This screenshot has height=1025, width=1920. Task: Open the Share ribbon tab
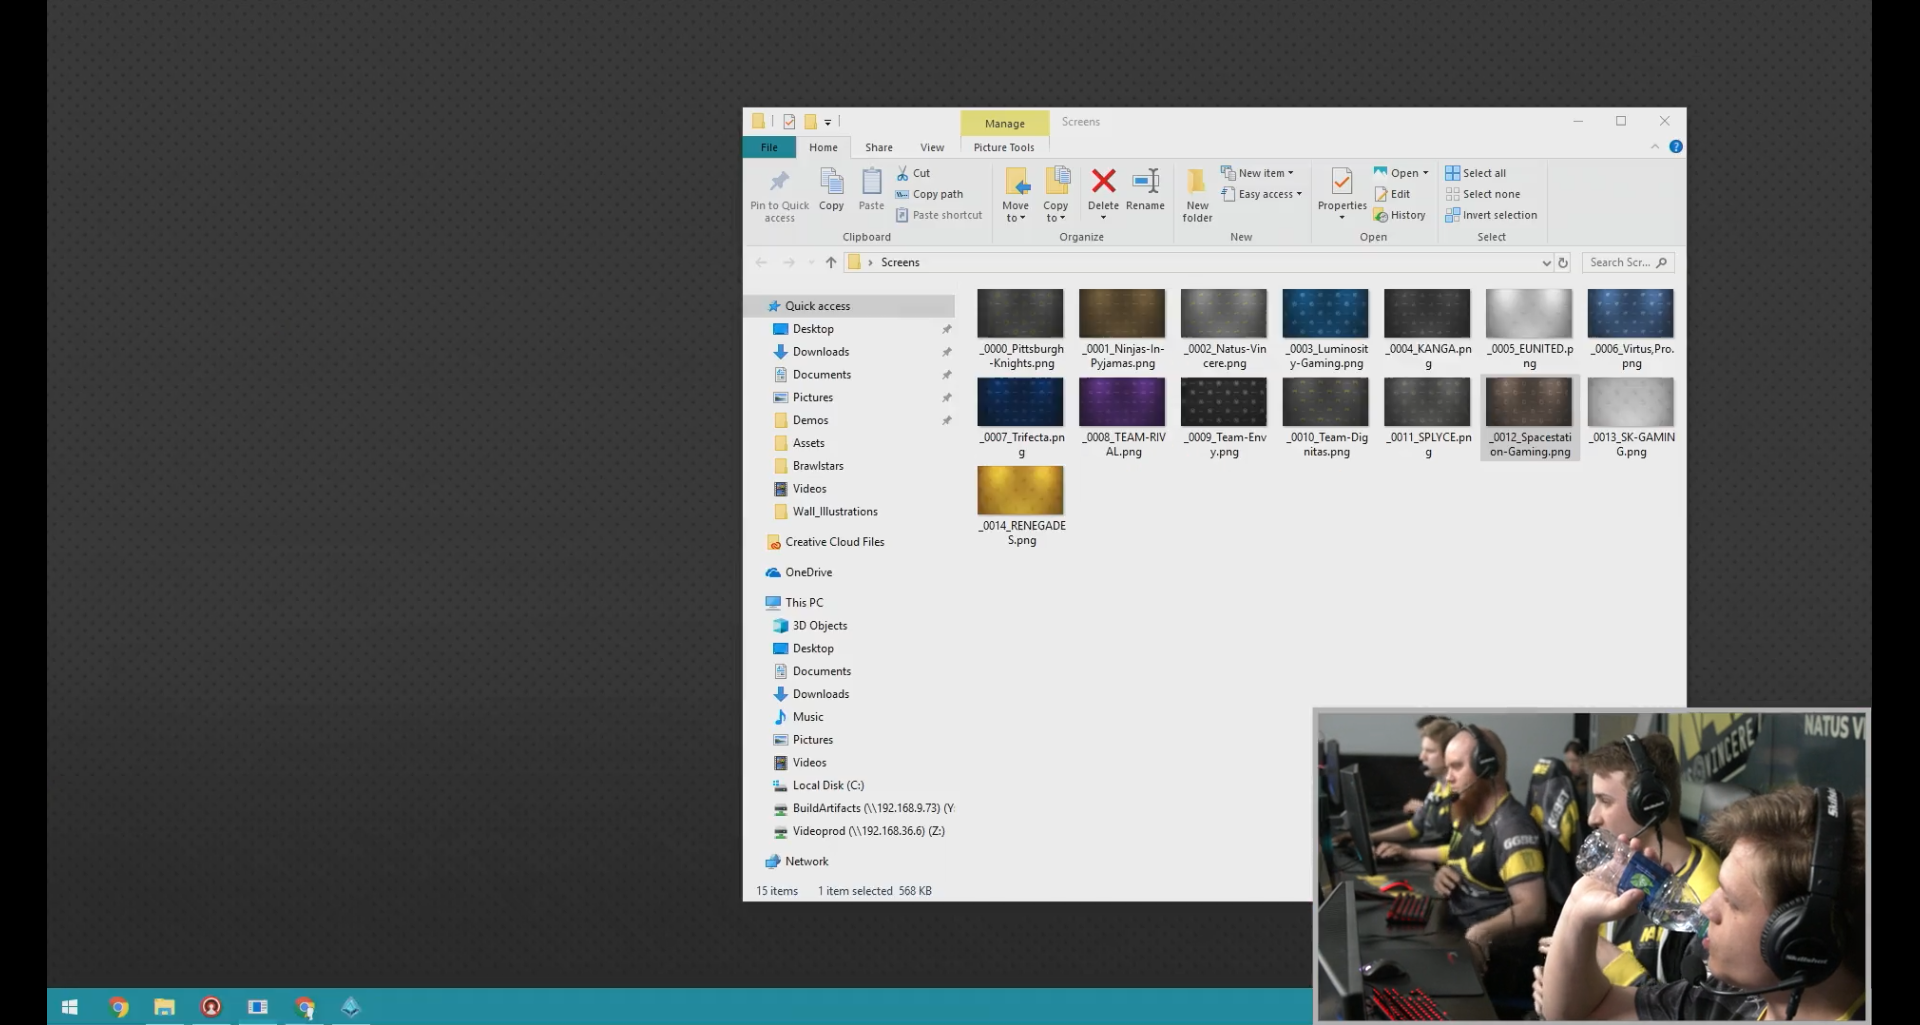(879, 147)
